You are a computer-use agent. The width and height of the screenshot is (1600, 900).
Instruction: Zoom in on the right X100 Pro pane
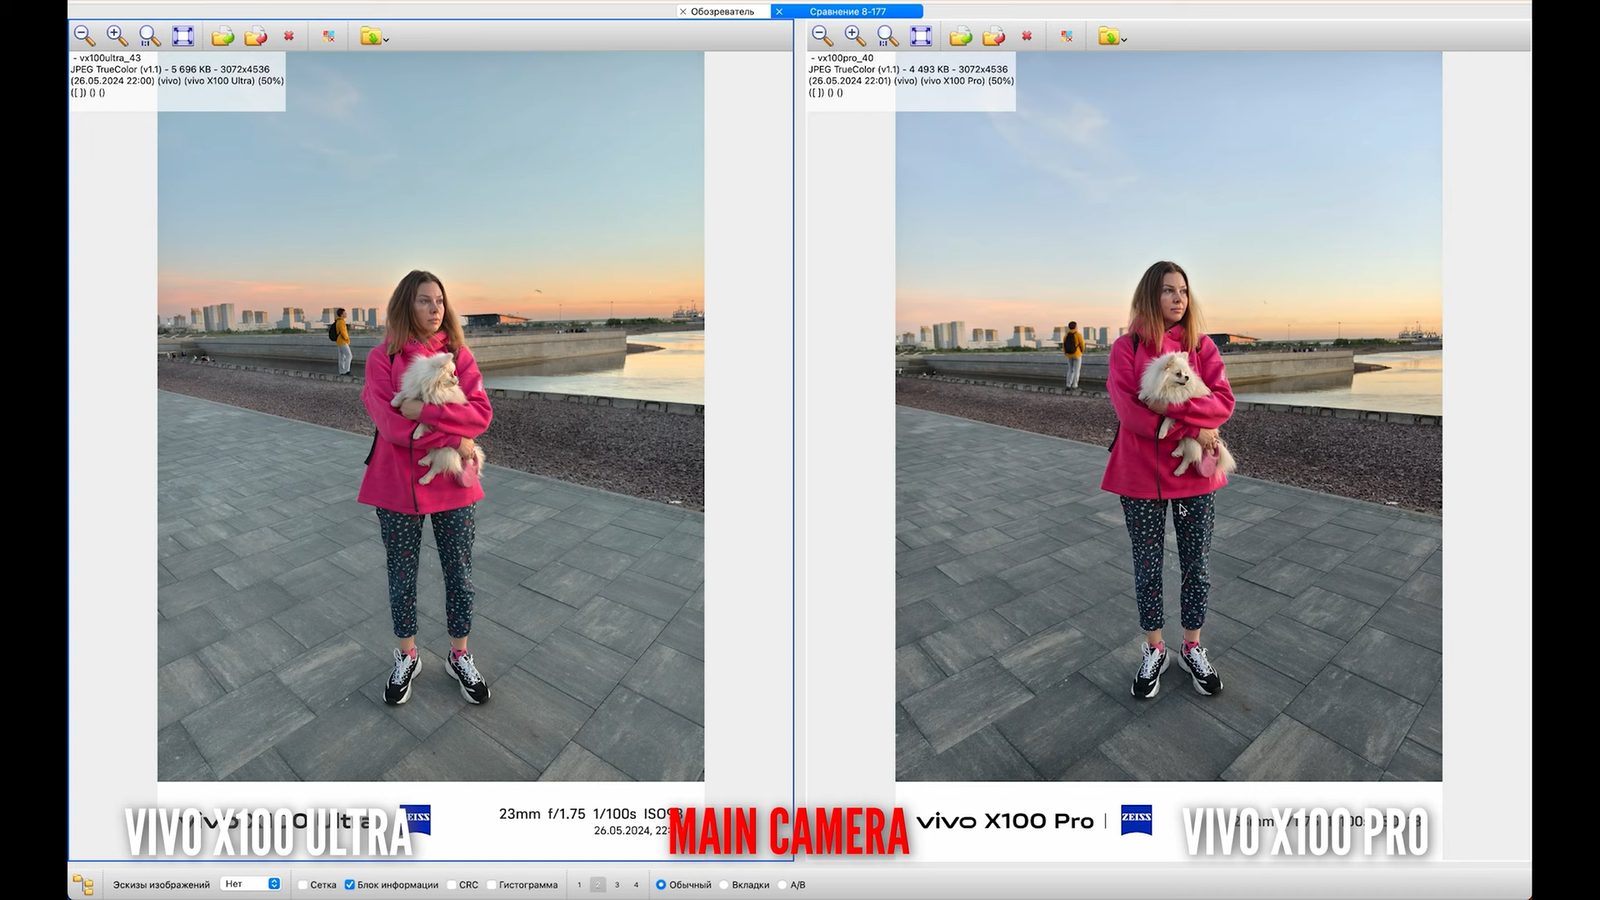[x=855, y=36]
